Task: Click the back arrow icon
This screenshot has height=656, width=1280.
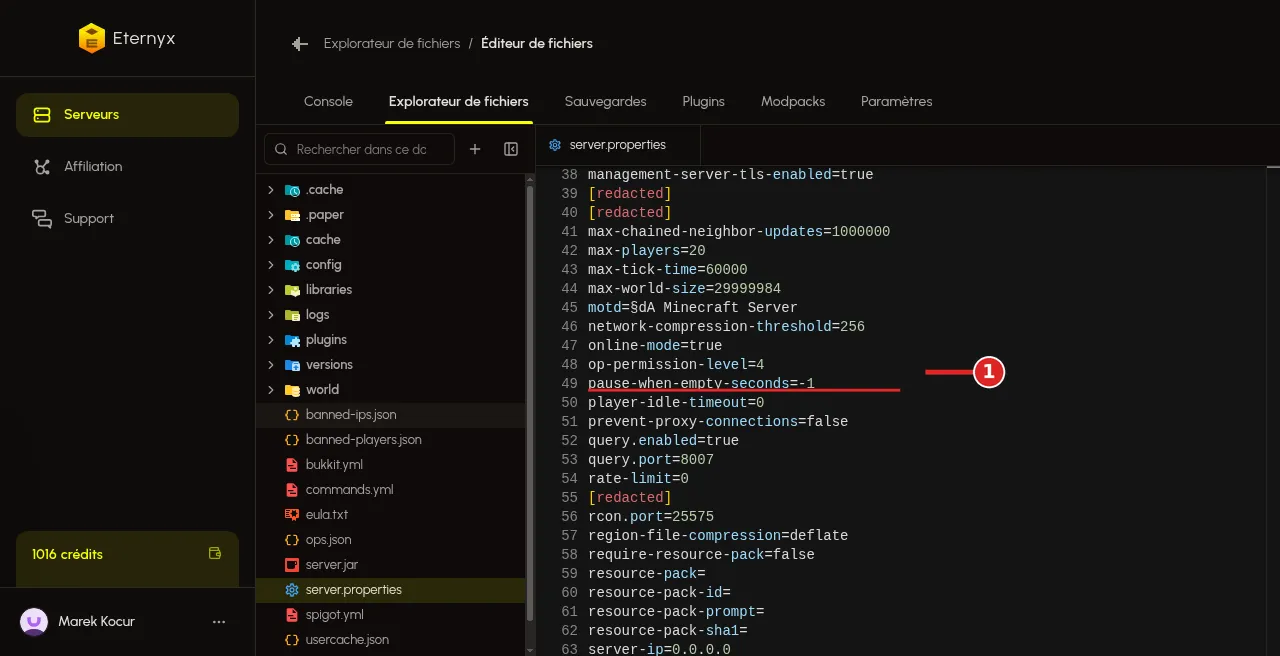Action: coord(299,44)
